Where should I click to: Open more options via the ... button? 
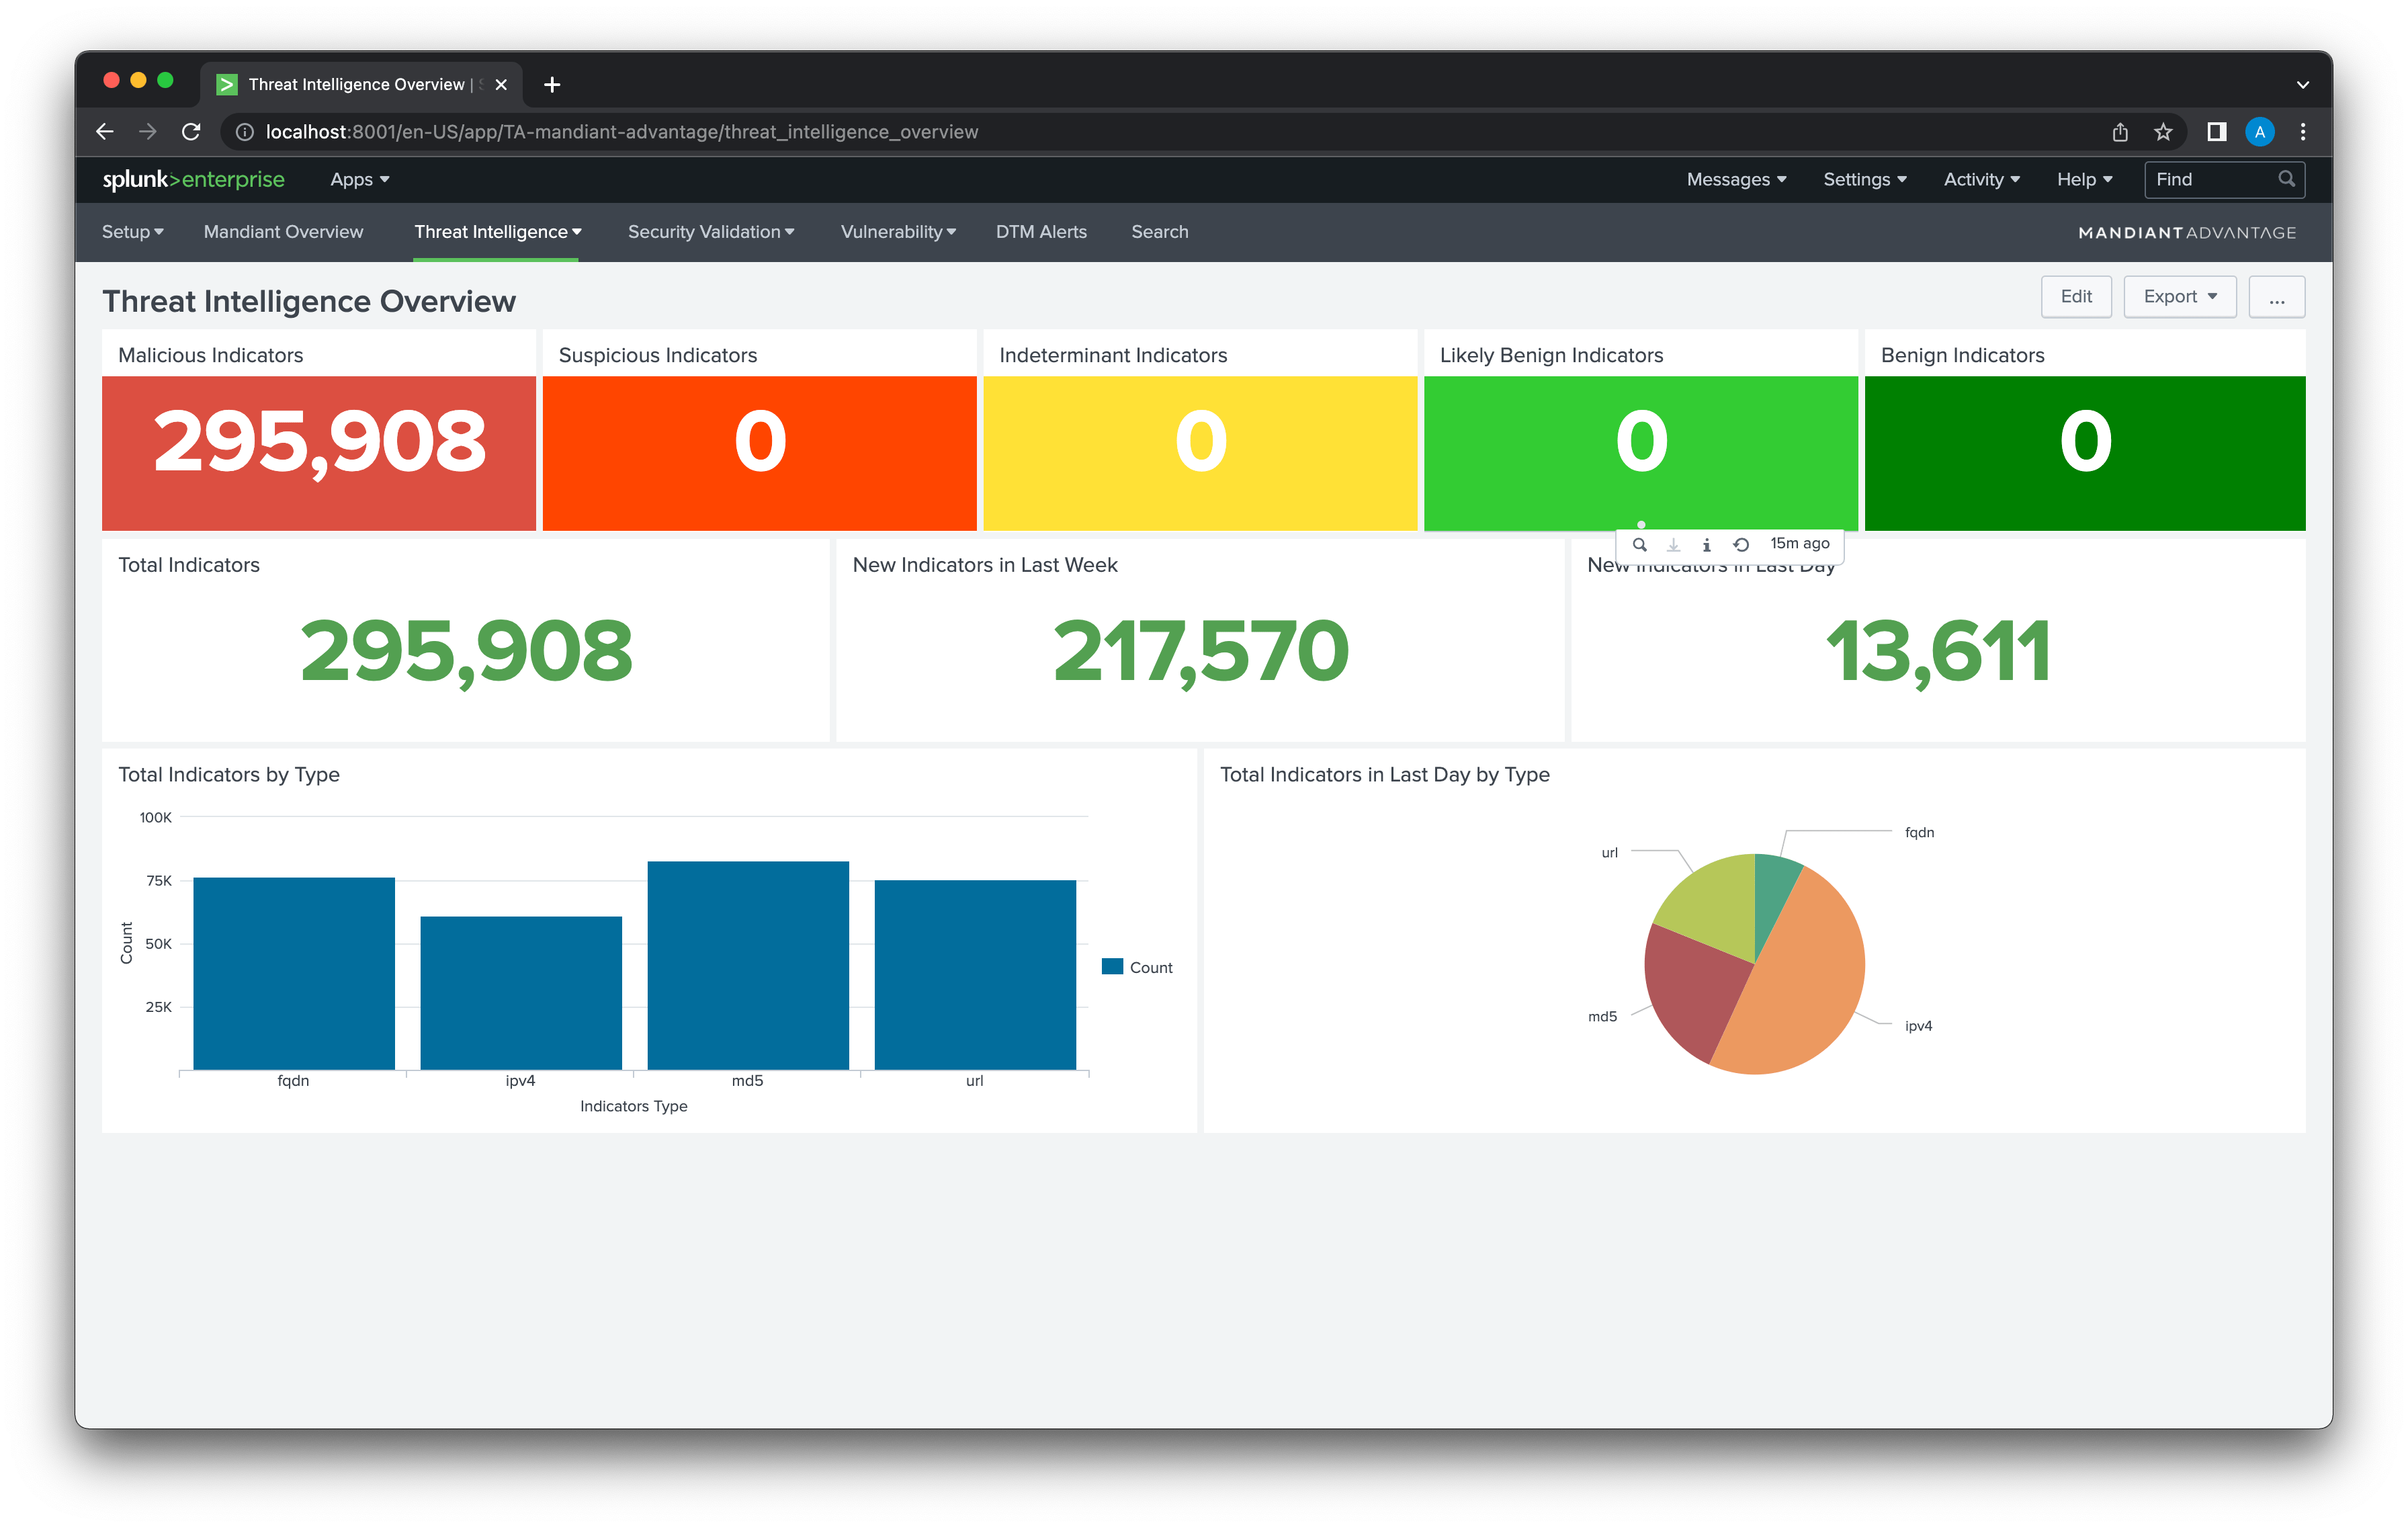coord(2277,296)
